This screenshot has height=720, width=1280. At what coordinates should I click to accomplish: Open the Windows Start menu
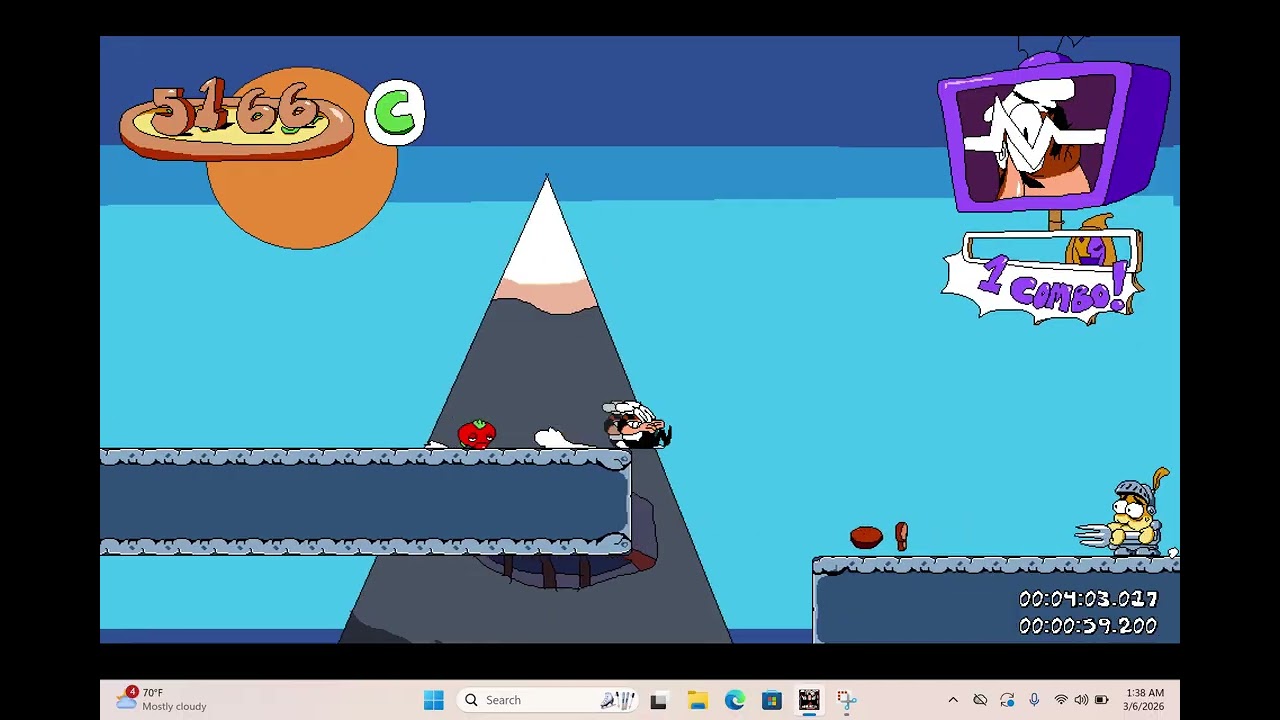tap(433, 700)
